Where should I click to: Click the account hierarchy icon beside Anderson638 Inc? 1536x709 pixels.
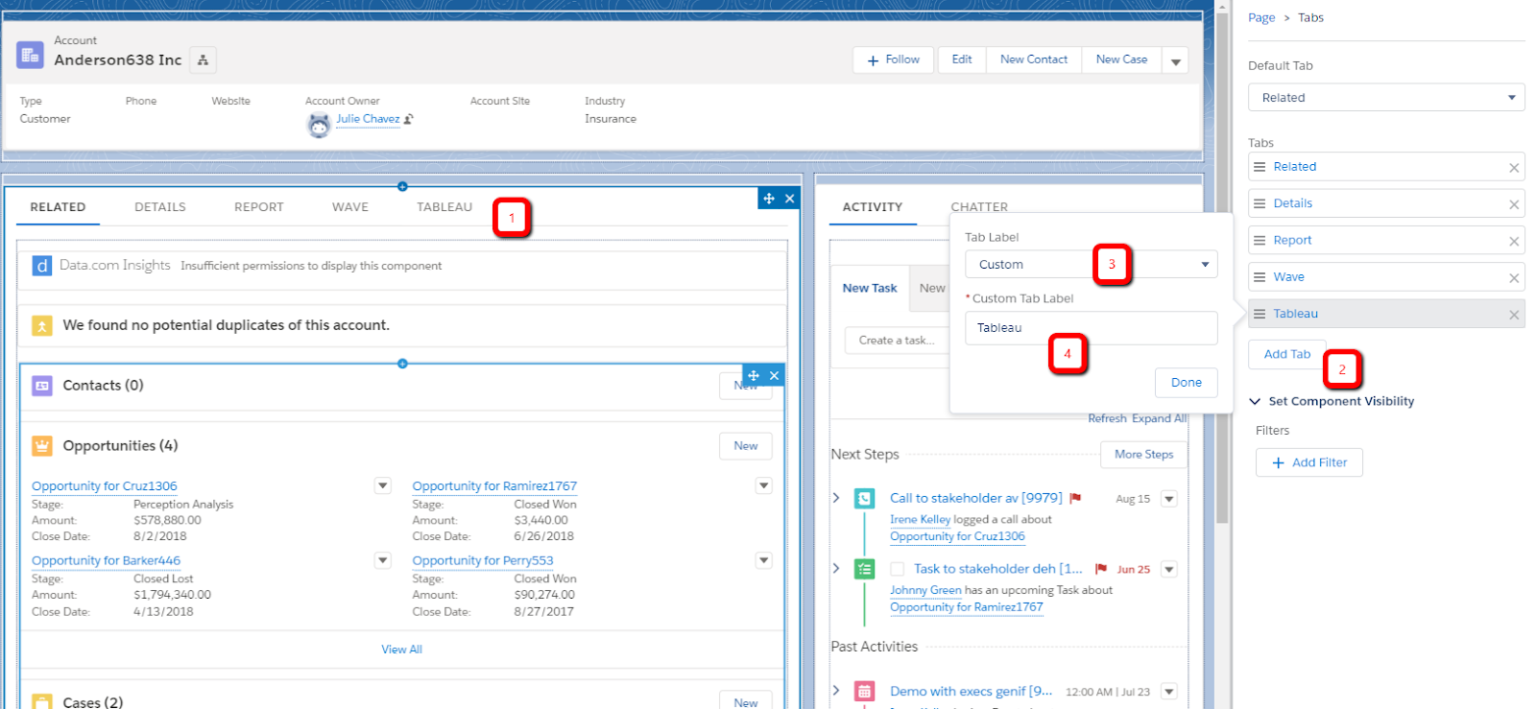pyautogui.click(x=203, y=60)
